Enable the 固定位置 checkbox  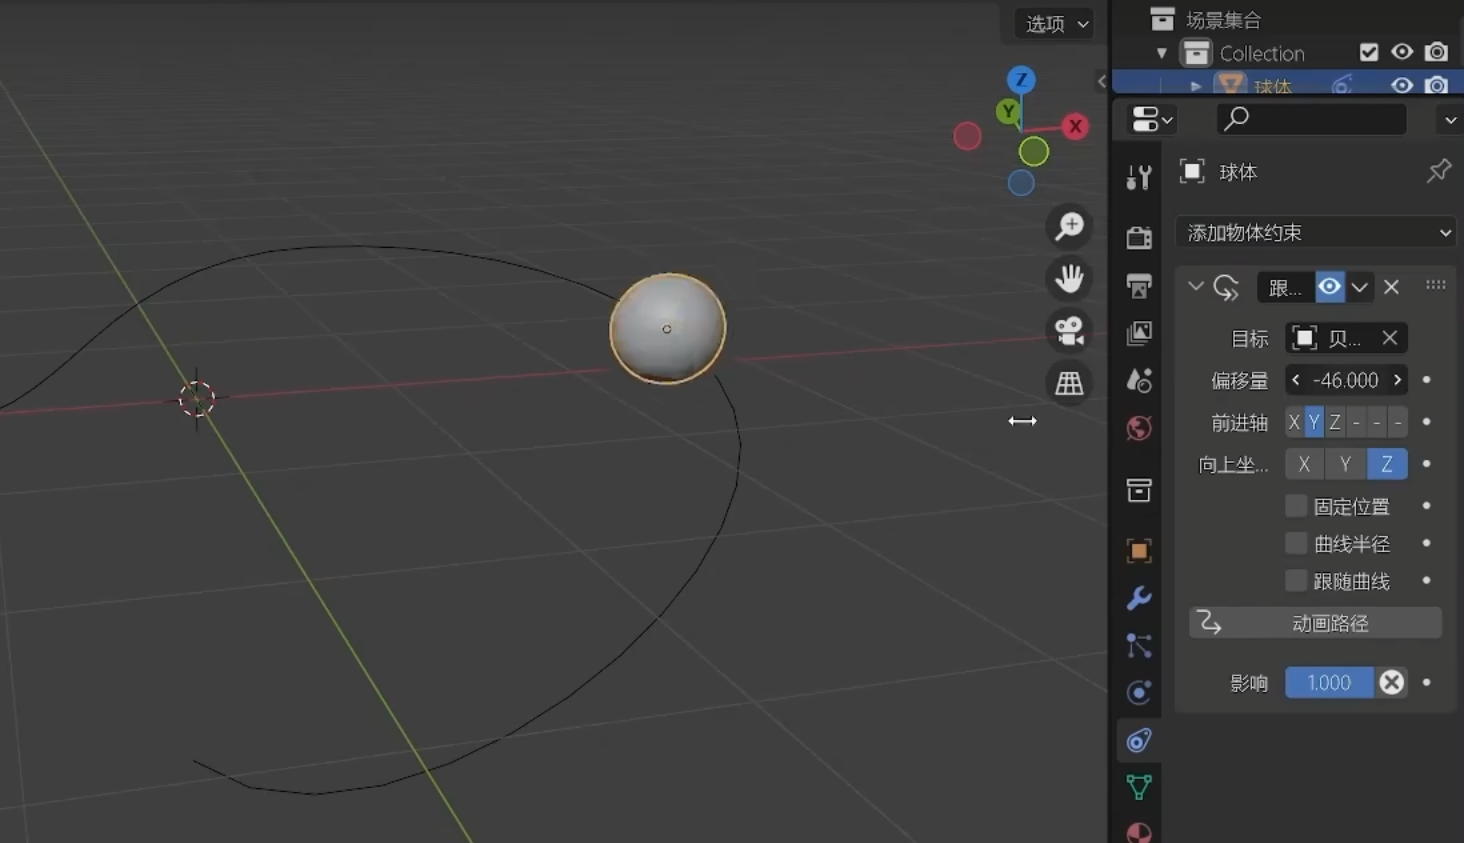[x=1296, y=506]
